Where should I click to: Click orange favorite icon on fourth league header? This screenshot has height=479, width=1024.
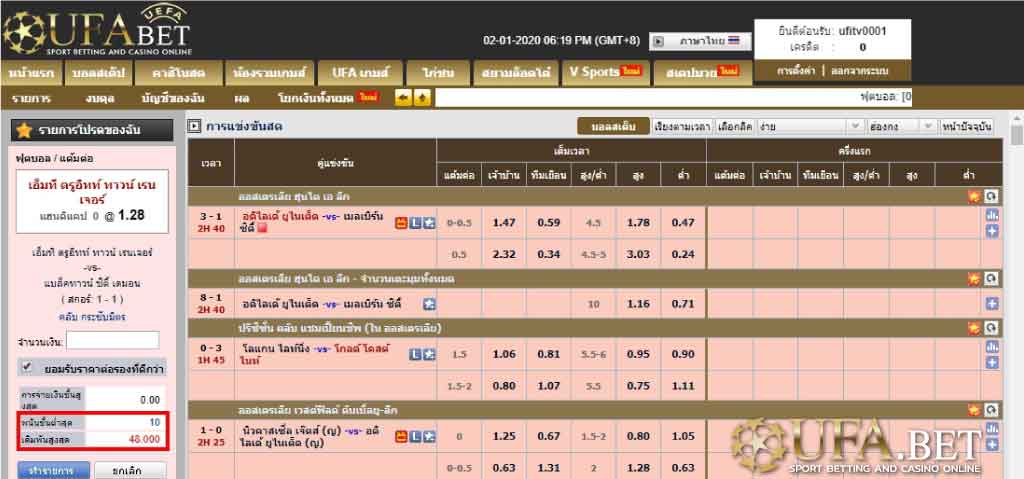coord(974,410)
